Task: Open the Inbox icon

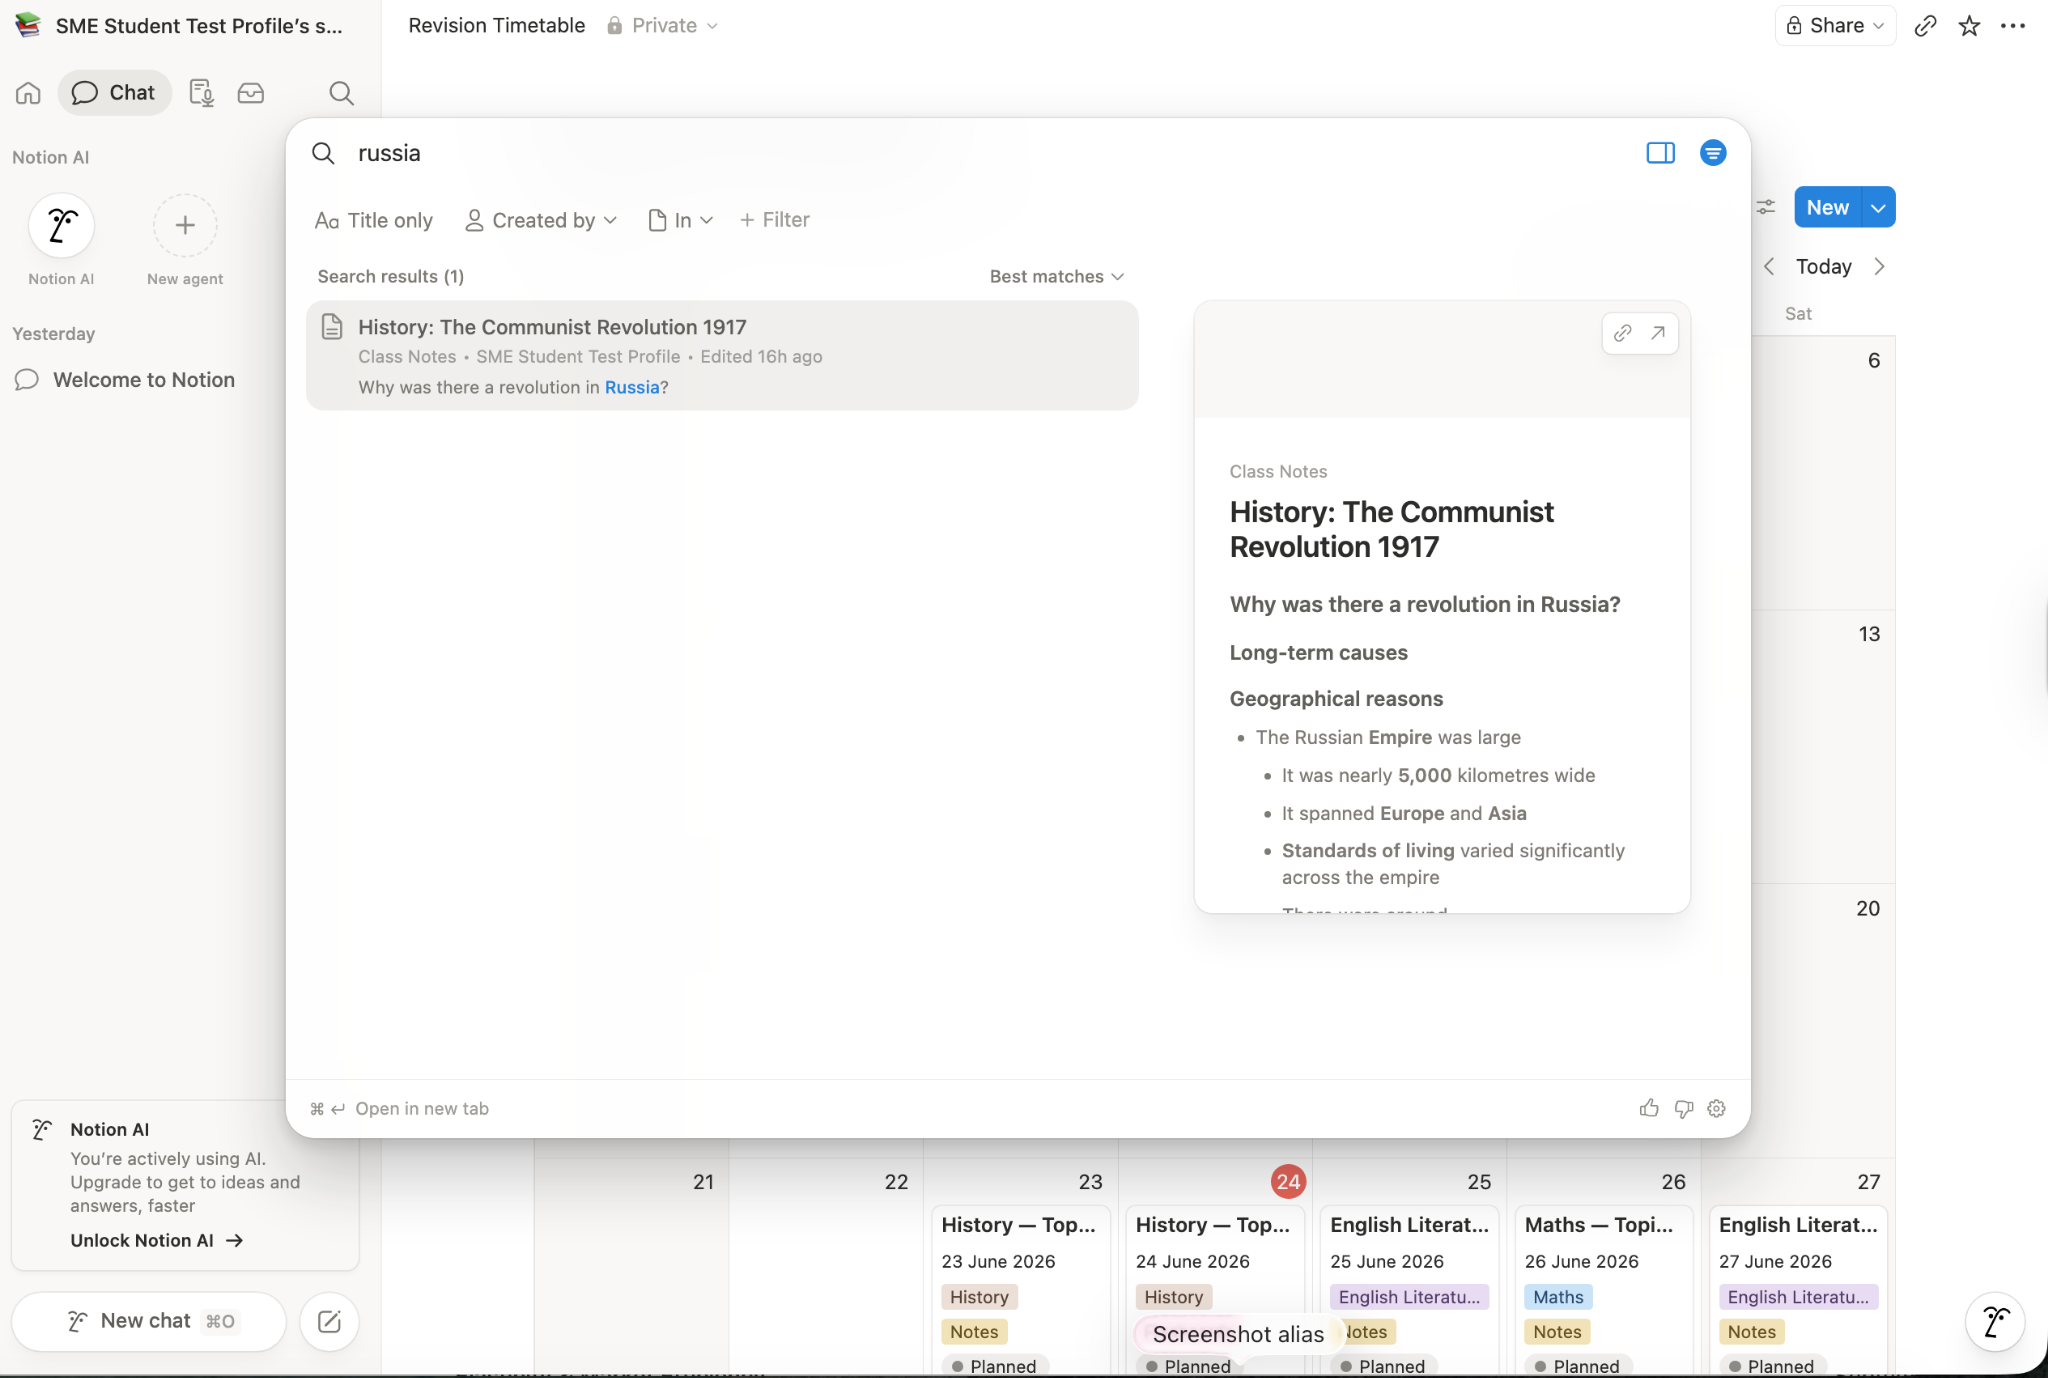Action: pyautogui.click(x=251, y=93)
